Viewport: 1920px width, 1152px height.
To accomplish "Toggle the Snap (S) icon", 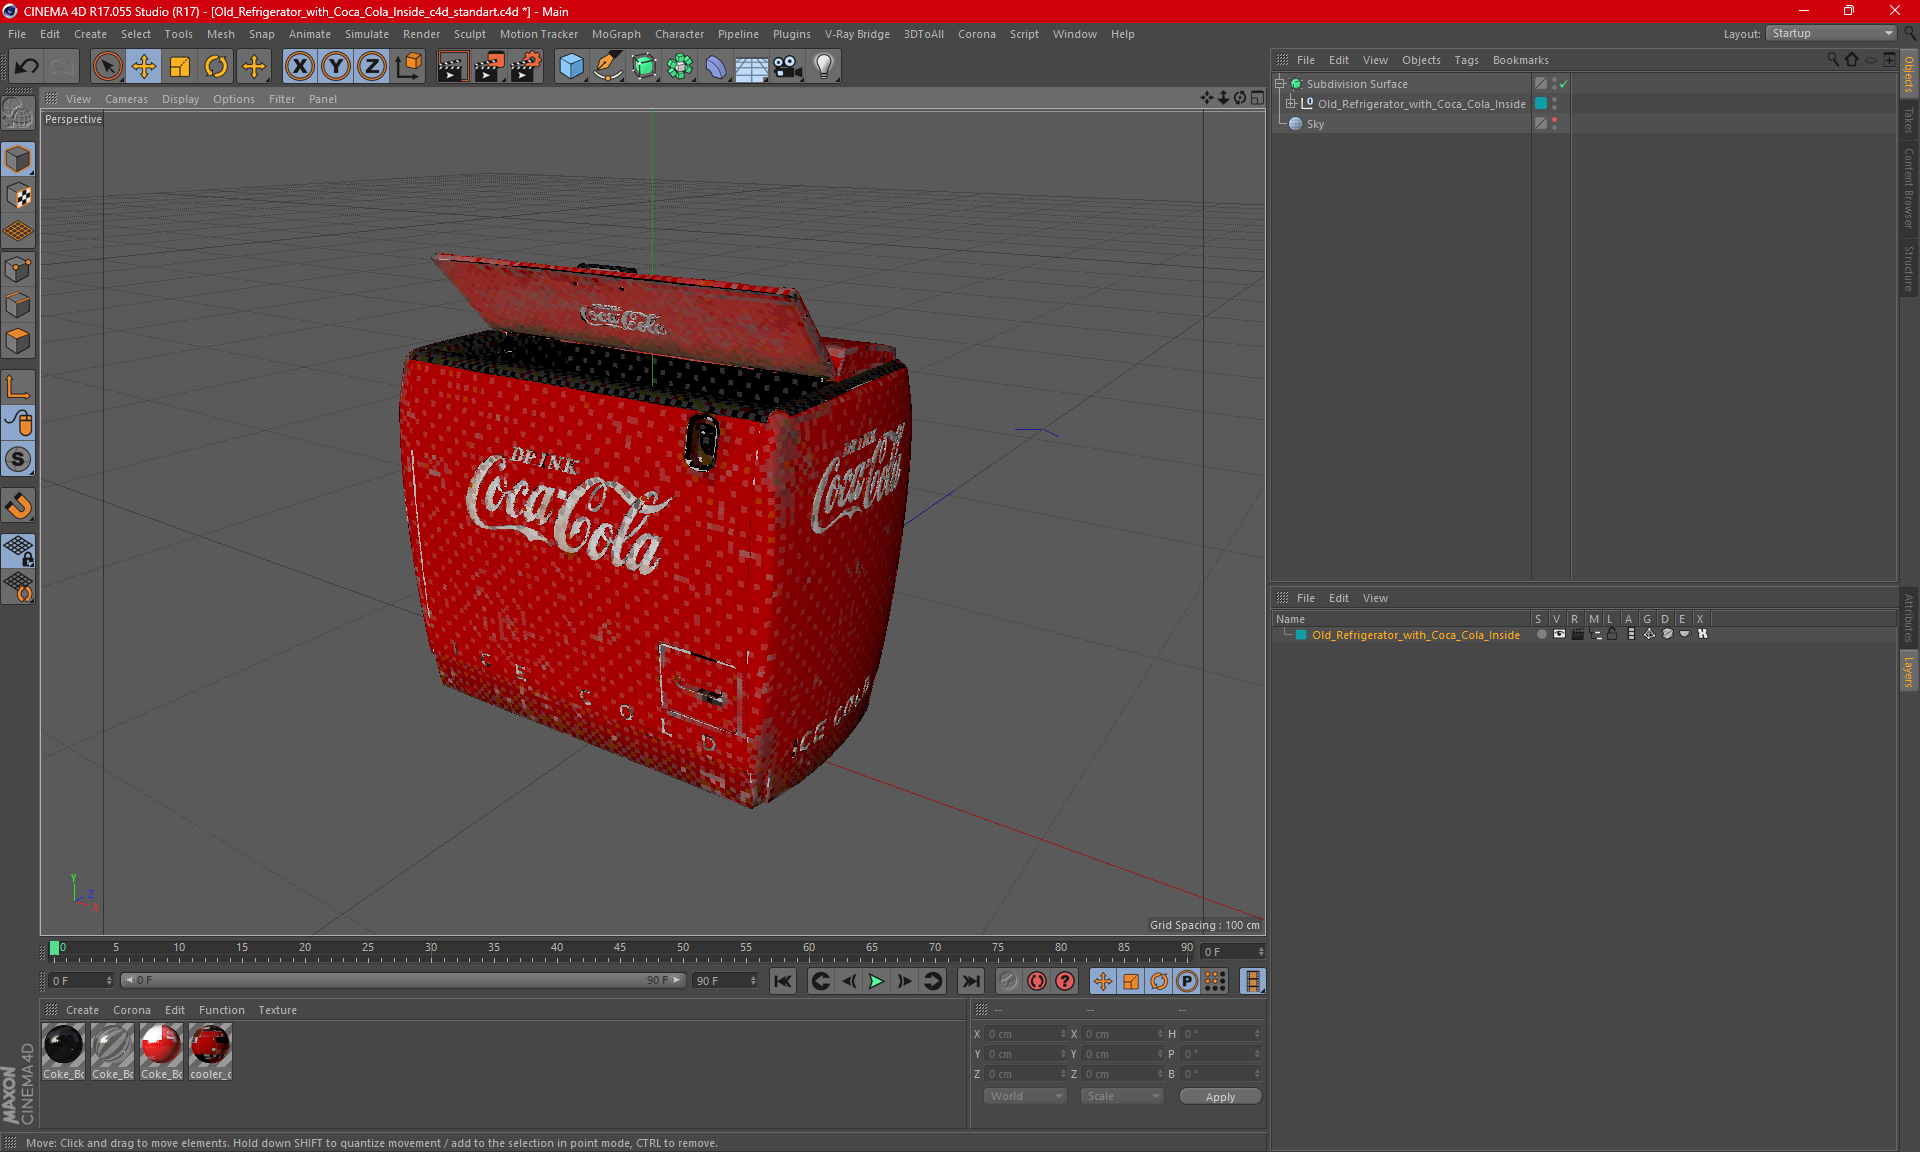I will [18, 459].
